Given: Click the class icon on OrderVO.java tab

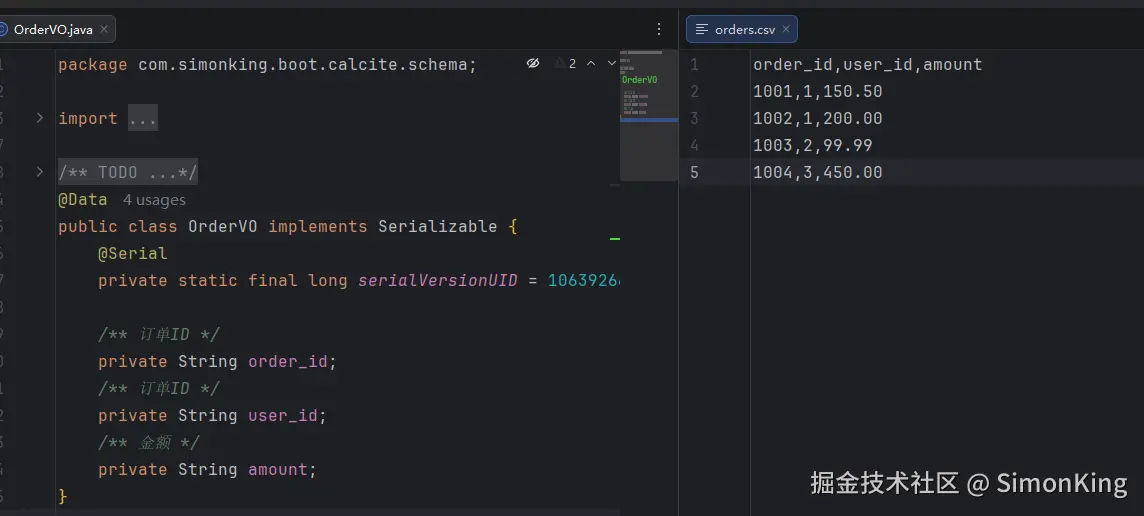Looking at the screenshot, I should coord(3,30).
